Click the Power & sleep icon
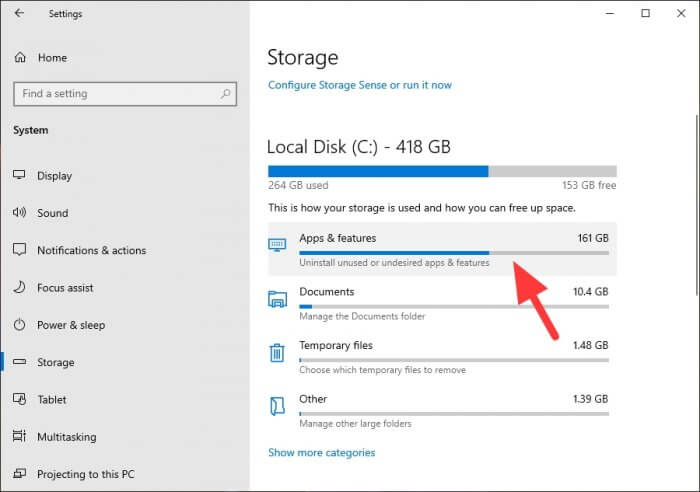Image resolution: width=700 pixels, height=492 pixels. 20,325
